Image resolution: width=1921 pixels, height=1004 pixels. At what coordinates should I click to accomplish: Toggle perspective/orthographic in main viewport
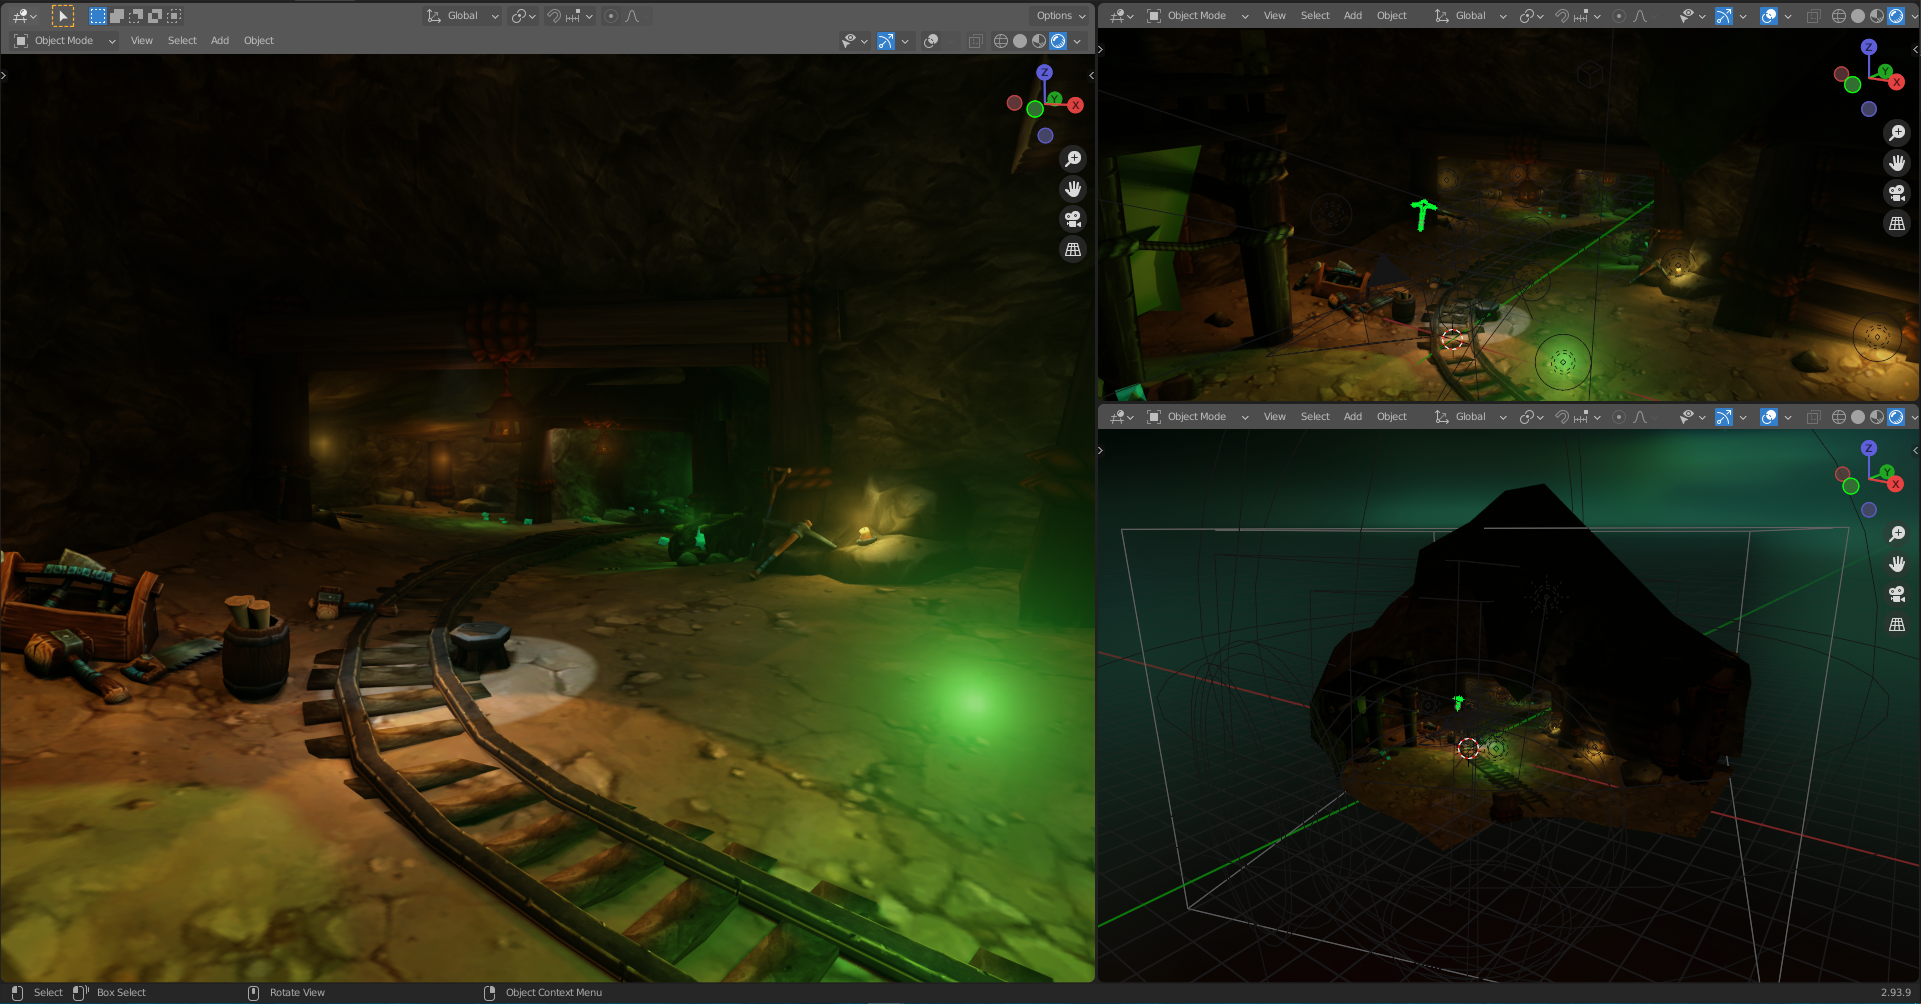pyautogui.click(x=1073, y=249)
